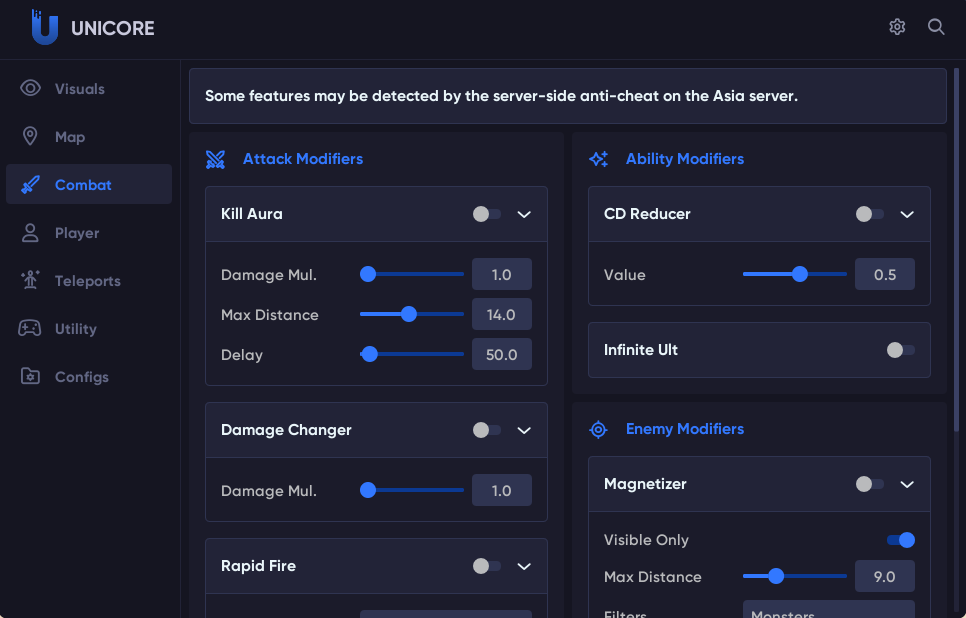Click the Damage Changer Damage Mul. slider
The width and height of the screenshot is (966, 618).
coord(412,490)
